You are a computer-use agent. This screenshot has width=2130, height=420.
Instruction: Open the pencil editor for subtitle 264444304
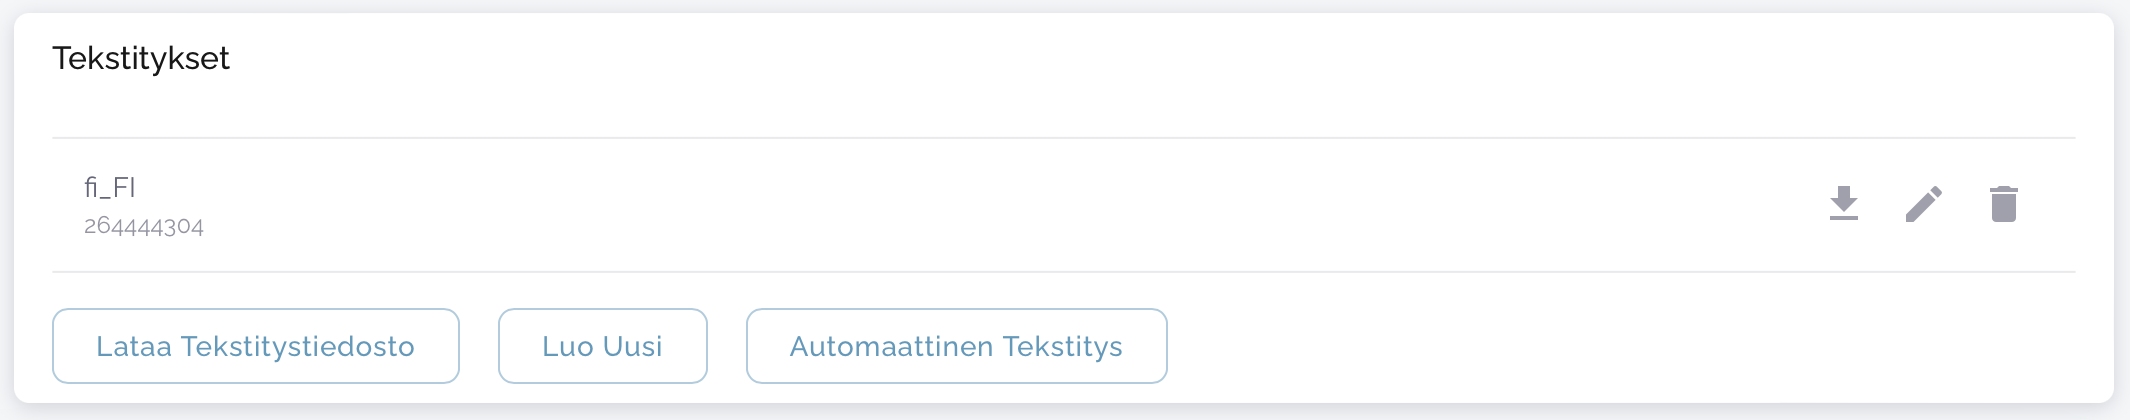pyautogui.click(x=1923, y=204)
